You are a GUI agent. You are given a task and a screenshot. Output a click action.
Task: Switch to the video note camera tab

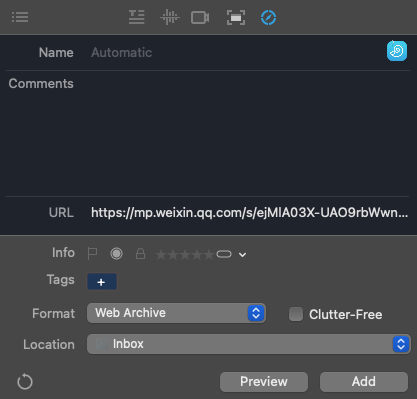[200, 18]
